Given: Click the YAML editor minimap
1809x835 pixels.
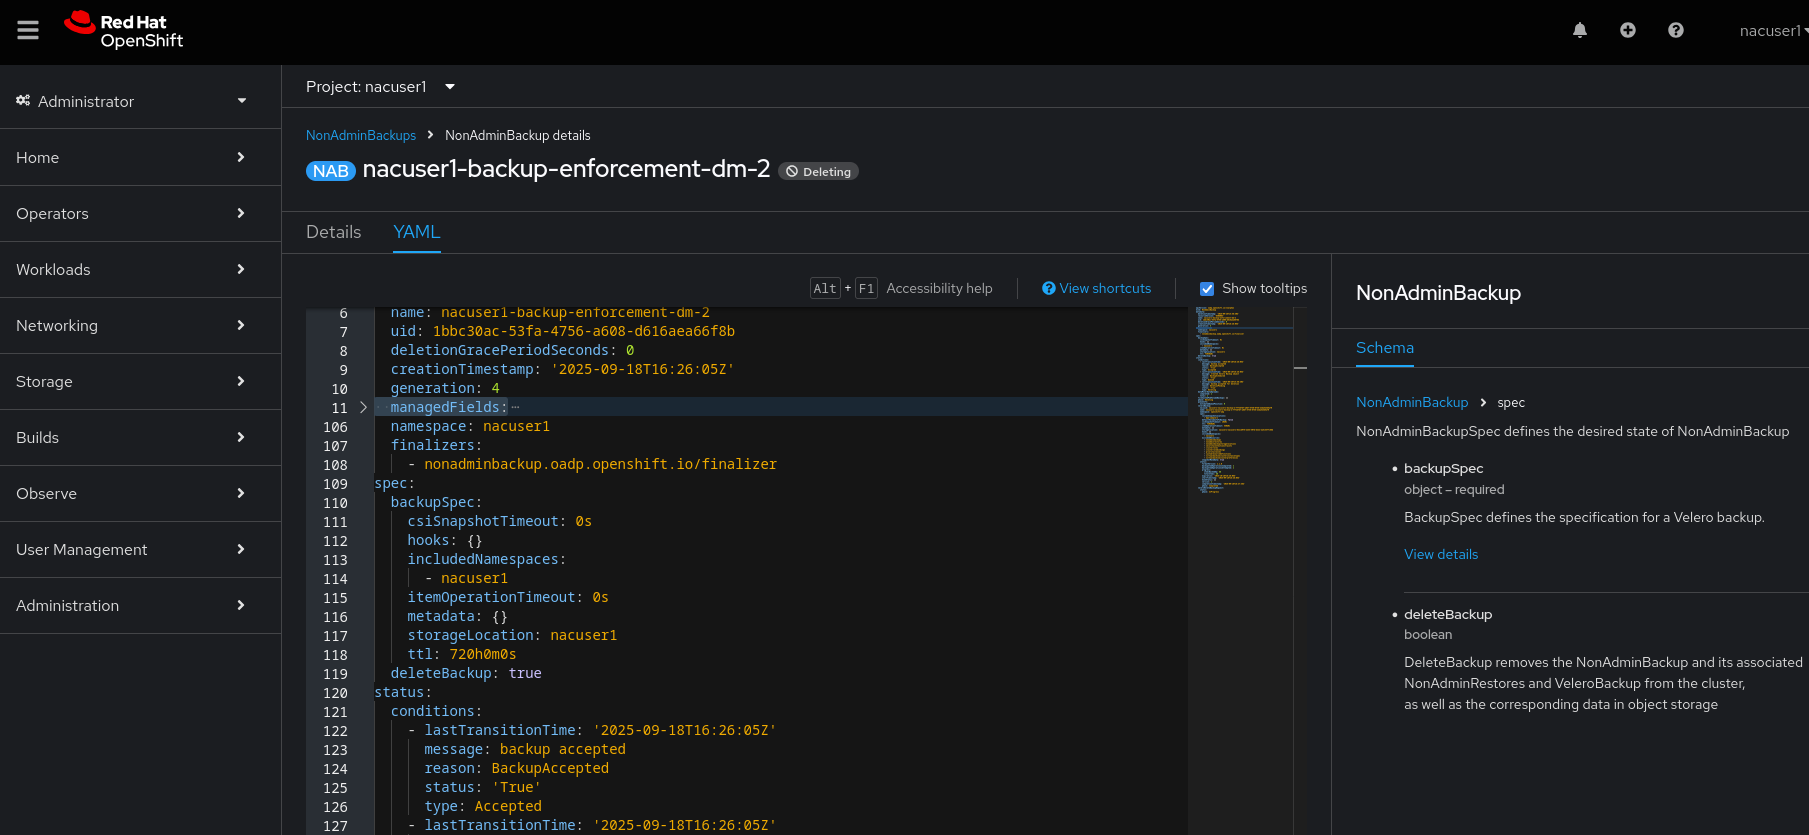Looking at the screenshot, I should 1238,400.
